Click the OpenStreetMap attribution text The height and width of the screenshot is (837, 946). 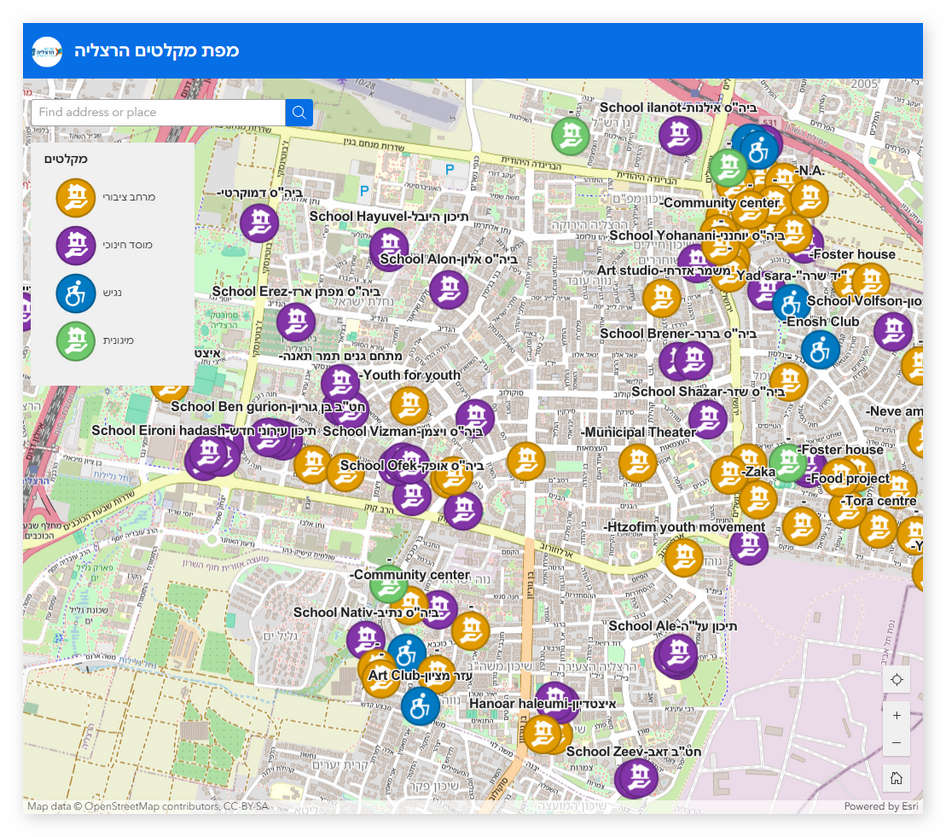[x=148, y=806]
